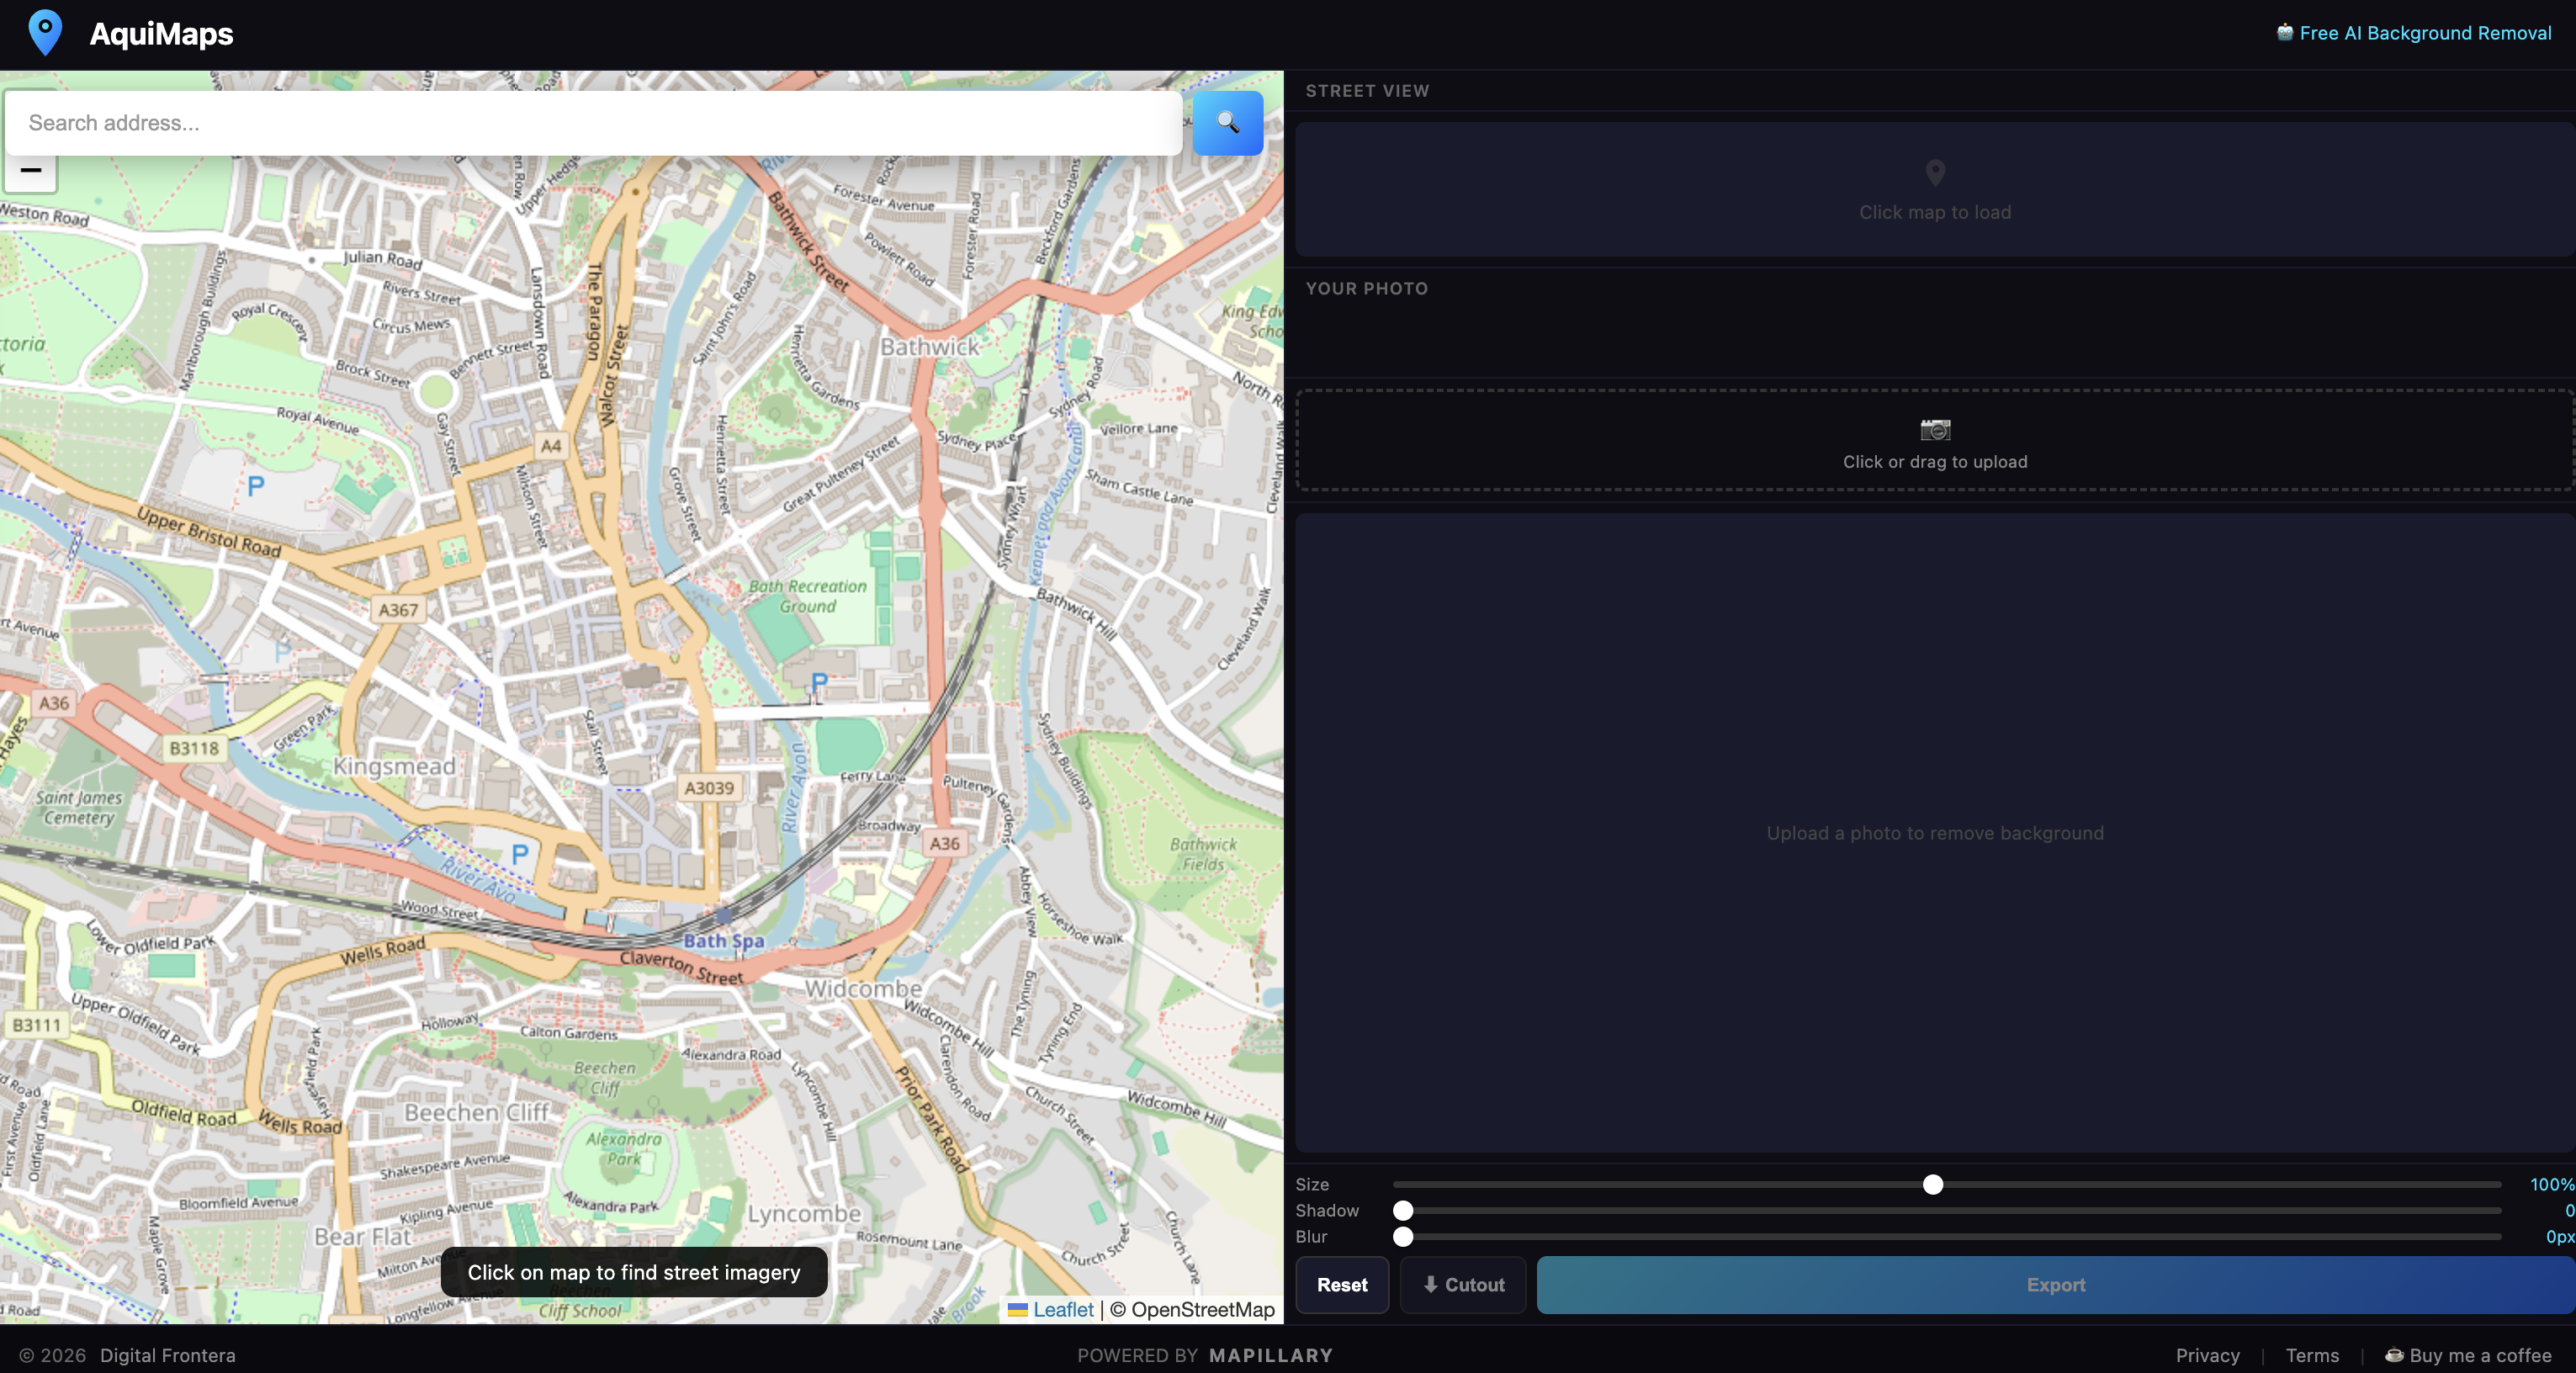
Task: Click the Cutout button
Action: click(x=1463, y=1285)
